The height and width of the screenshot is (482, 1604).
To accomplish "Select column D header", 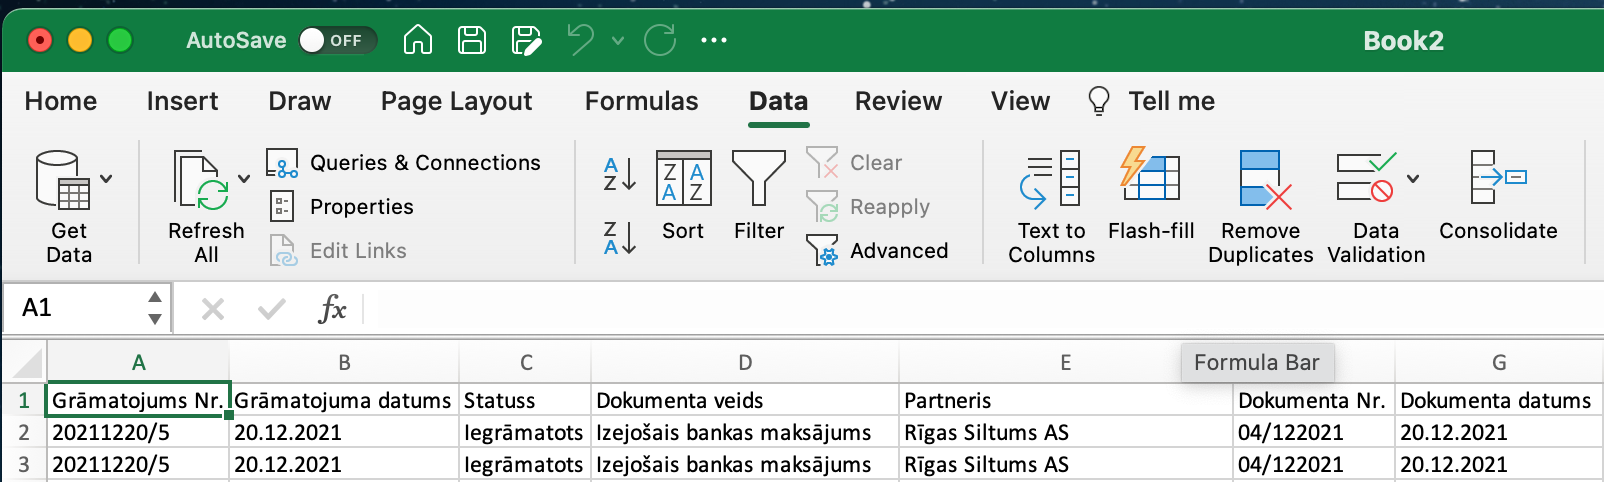I will click(745, 363).
